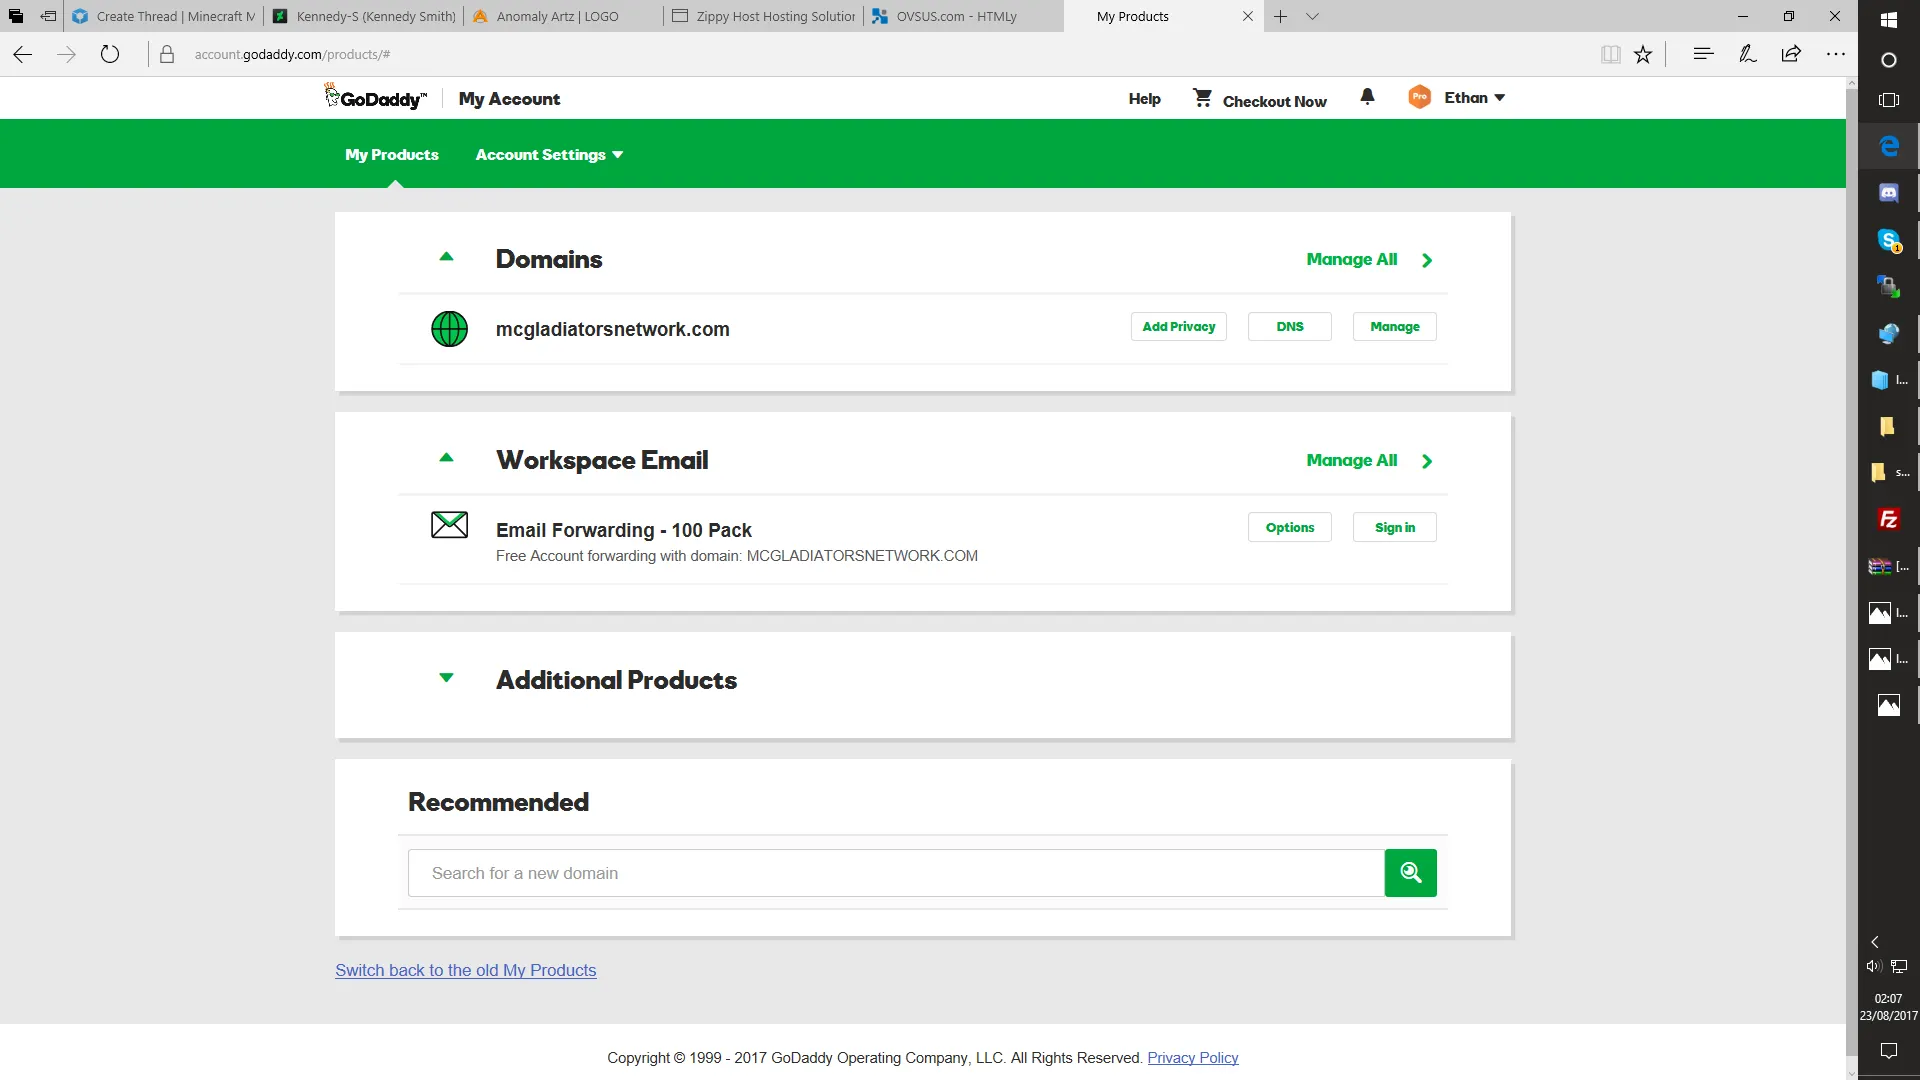The width and height of the screenshot is (1920, 1080).
Task: Click the globe icon beside mcgladiatorsnetwork.com
Action: click(449, 329)
